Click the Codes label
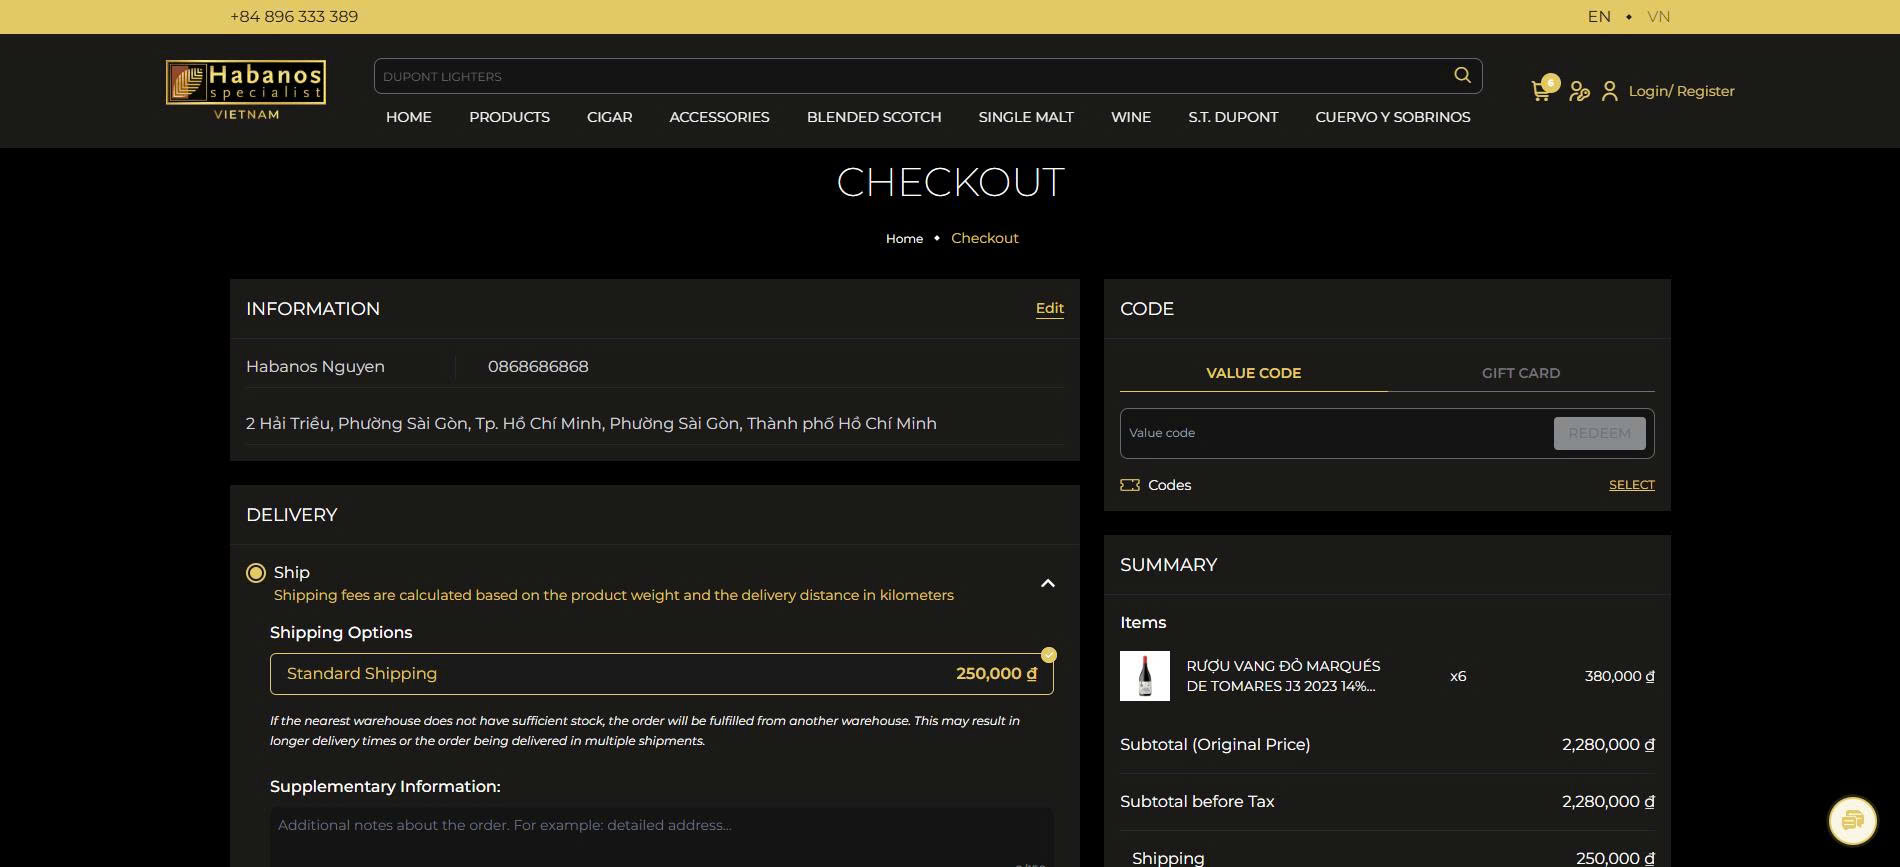This screenshot has width=1900, height=867. [1170, 485]
